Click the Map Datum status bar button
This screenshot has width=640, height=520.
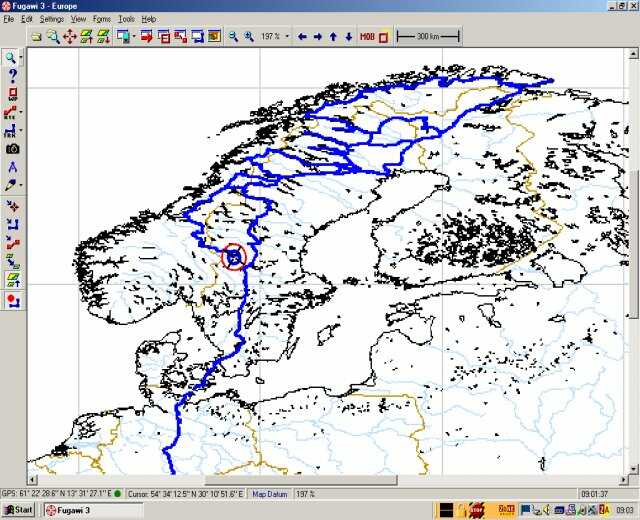269,494
